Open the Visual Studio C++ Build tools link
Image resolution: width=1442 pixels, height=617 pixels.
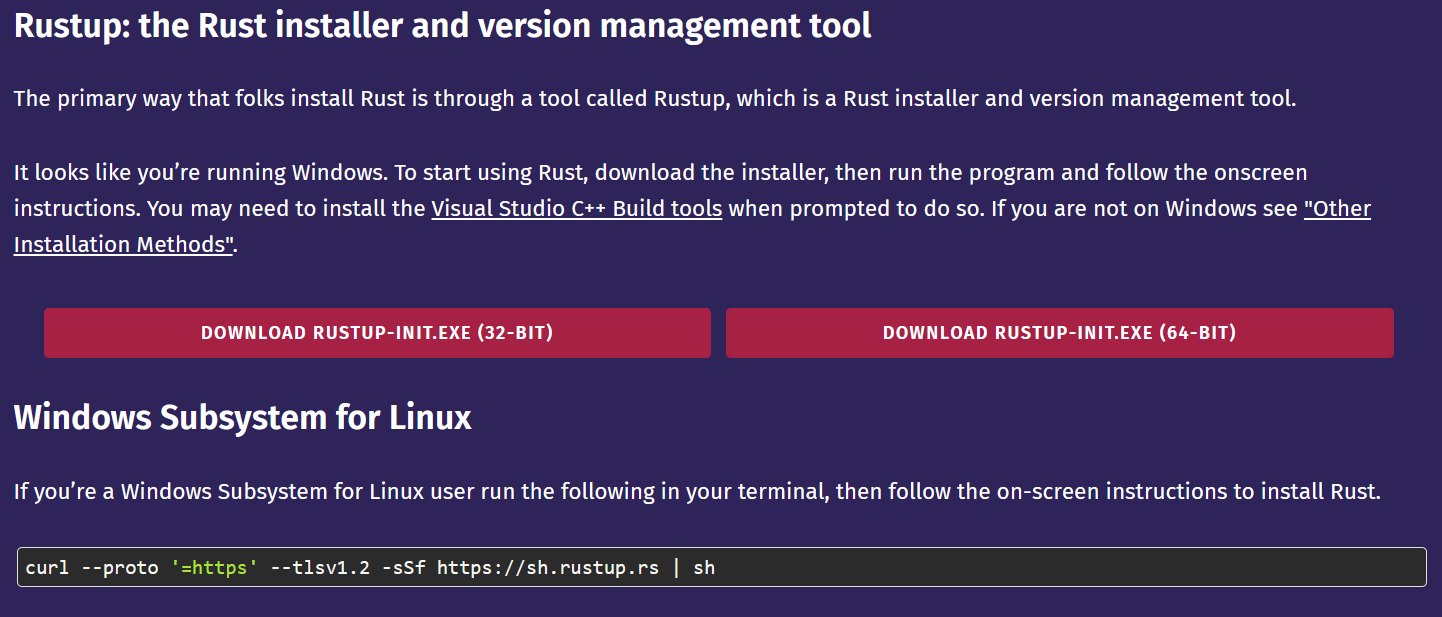[x=576, y=209]
